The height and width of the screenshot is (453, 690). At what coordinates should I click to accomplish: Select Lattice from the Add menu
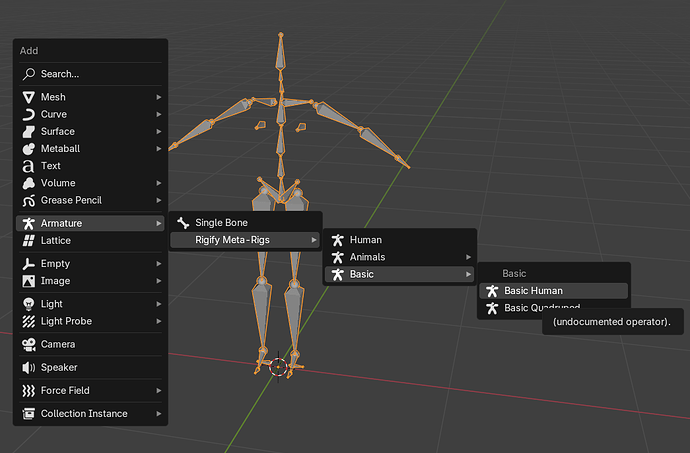click(90, 240)
